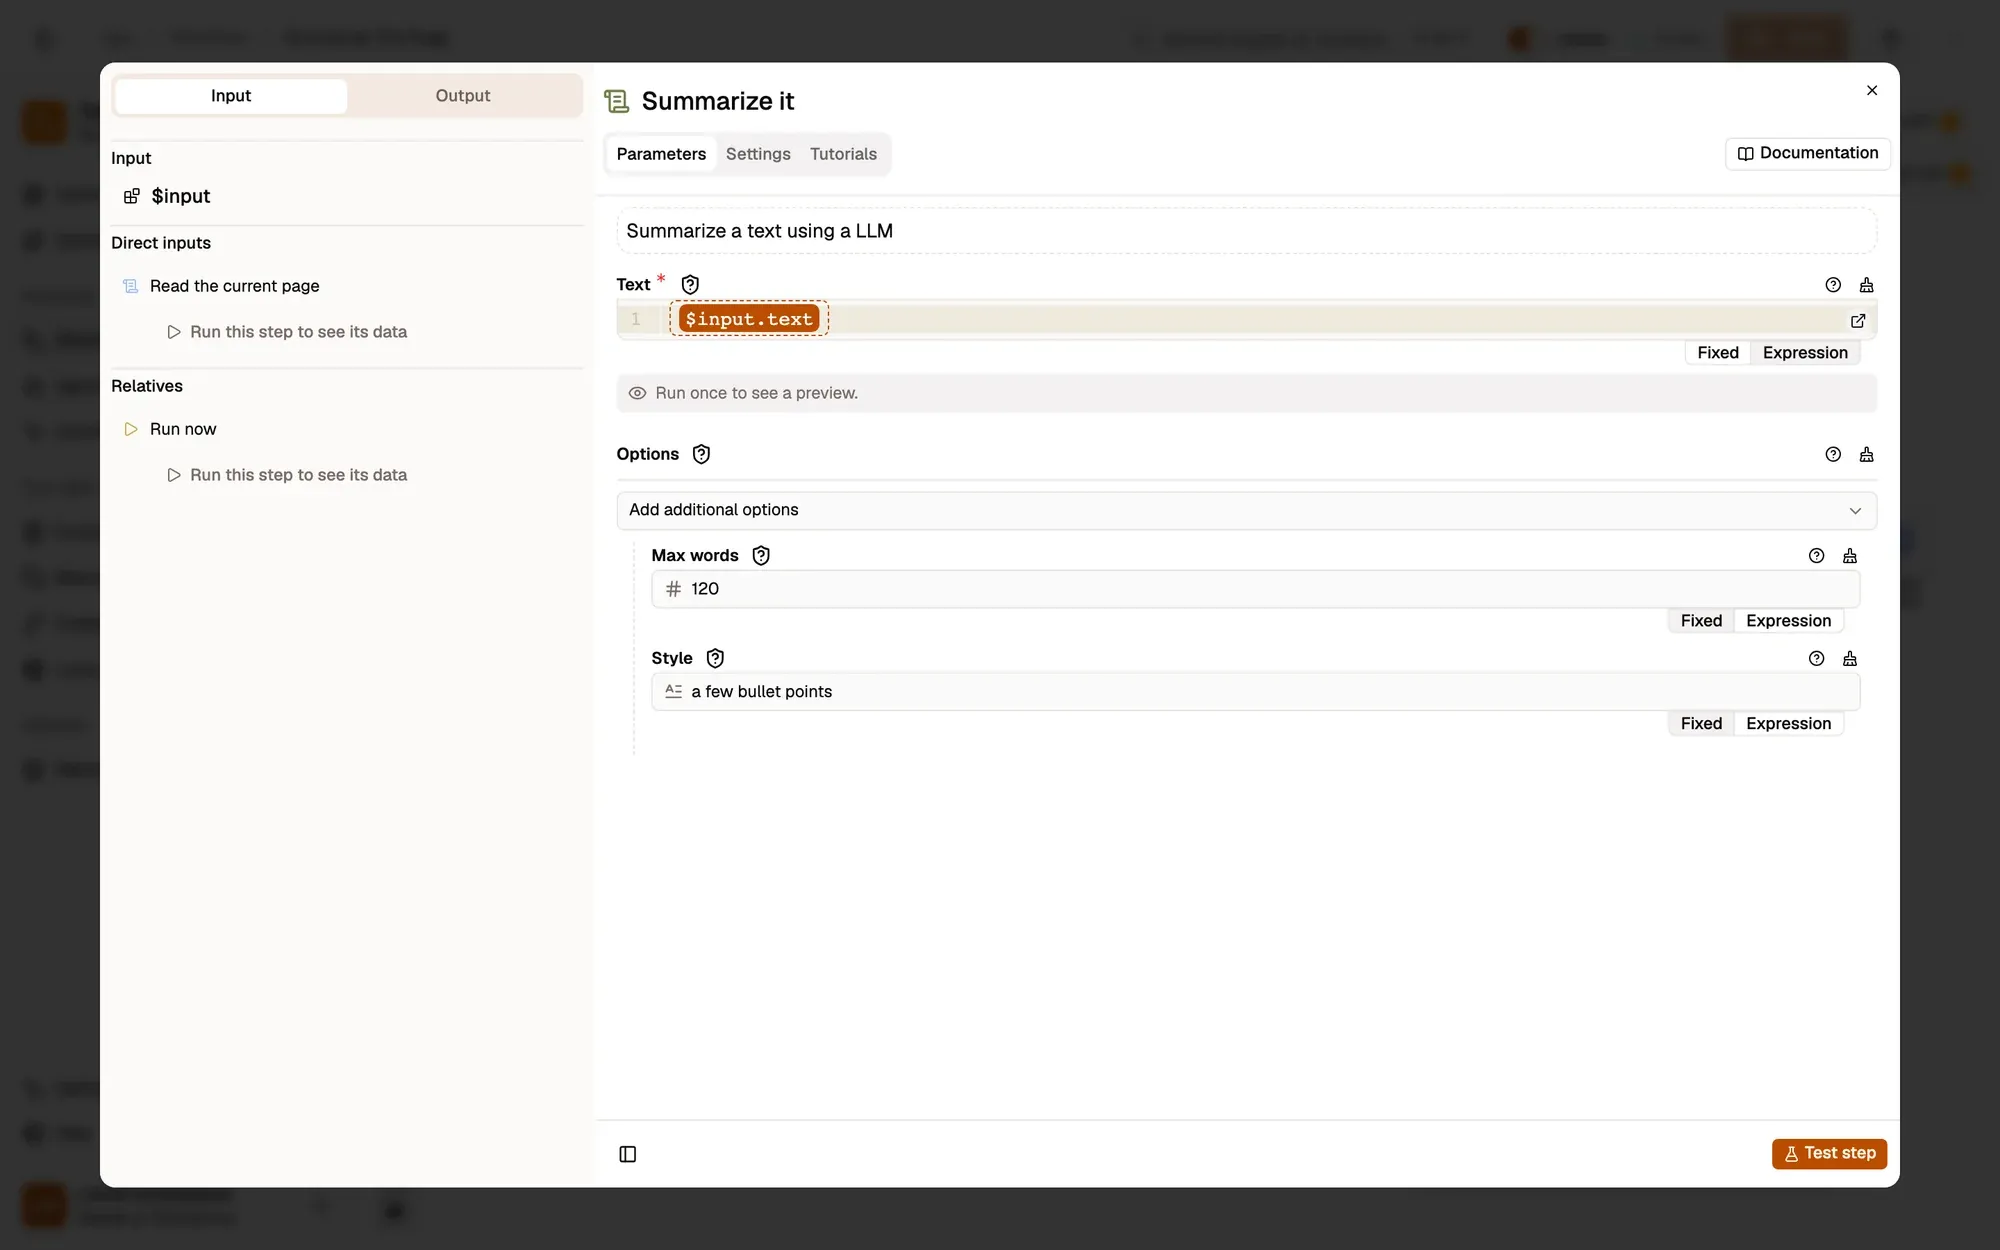The image size is (2000, 1250).
Task: Click the clear brush icon in Max words row
Action: click(x=1850, y=556)
